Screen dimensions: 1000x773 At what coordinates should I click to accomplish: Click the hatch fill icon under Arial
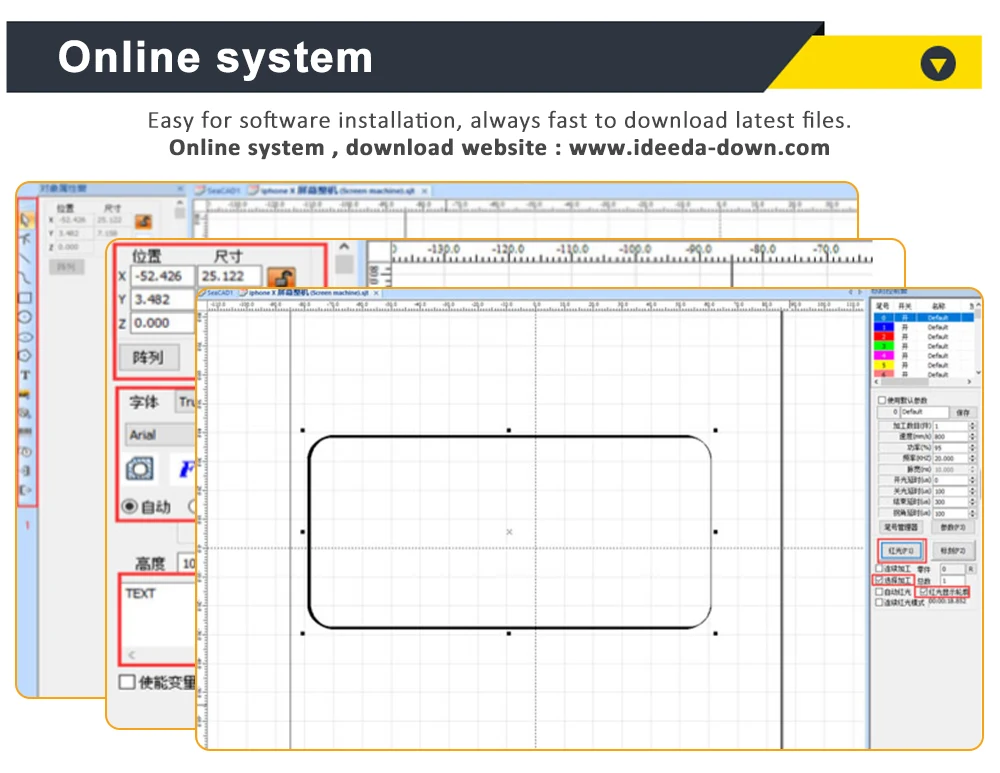[140, 469]
